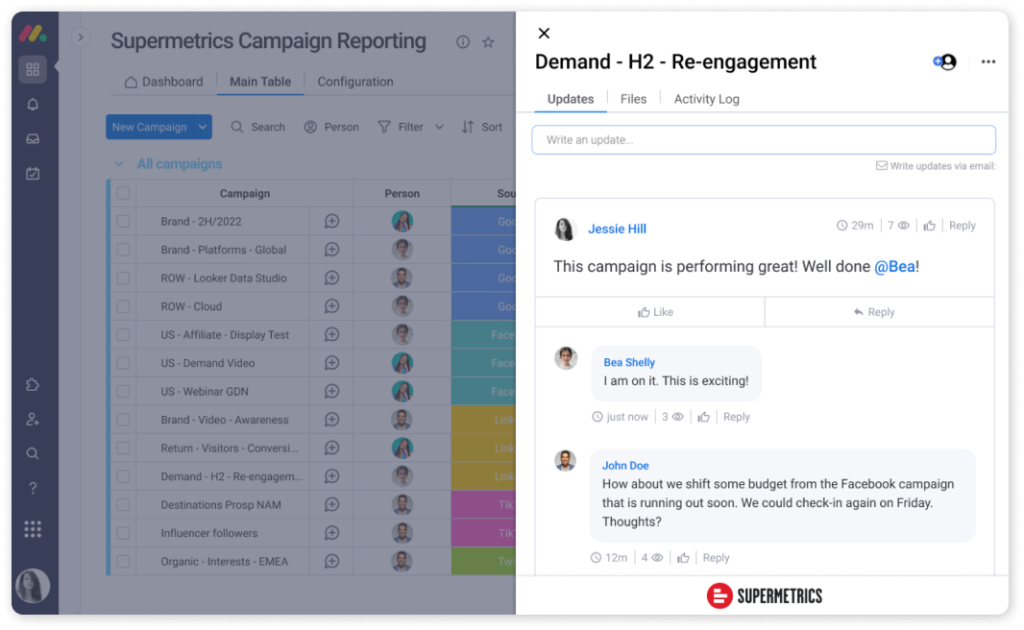Viewport: 1024px width, 630px height.
Task: Click the wide Reply button under Jessie's update
Action: 880,312
